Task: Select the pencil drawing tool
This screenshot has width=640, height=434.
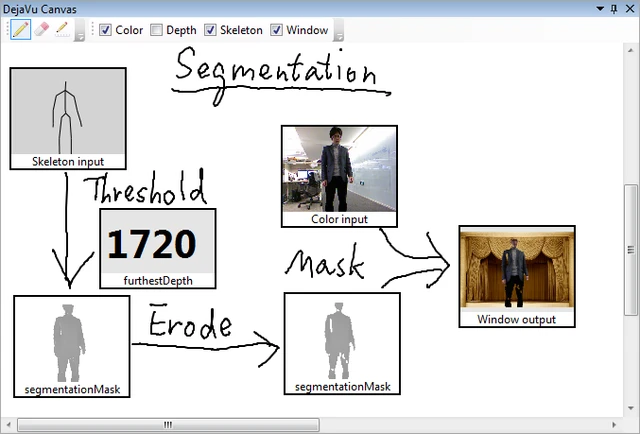Action: click(x=20, y=30)
